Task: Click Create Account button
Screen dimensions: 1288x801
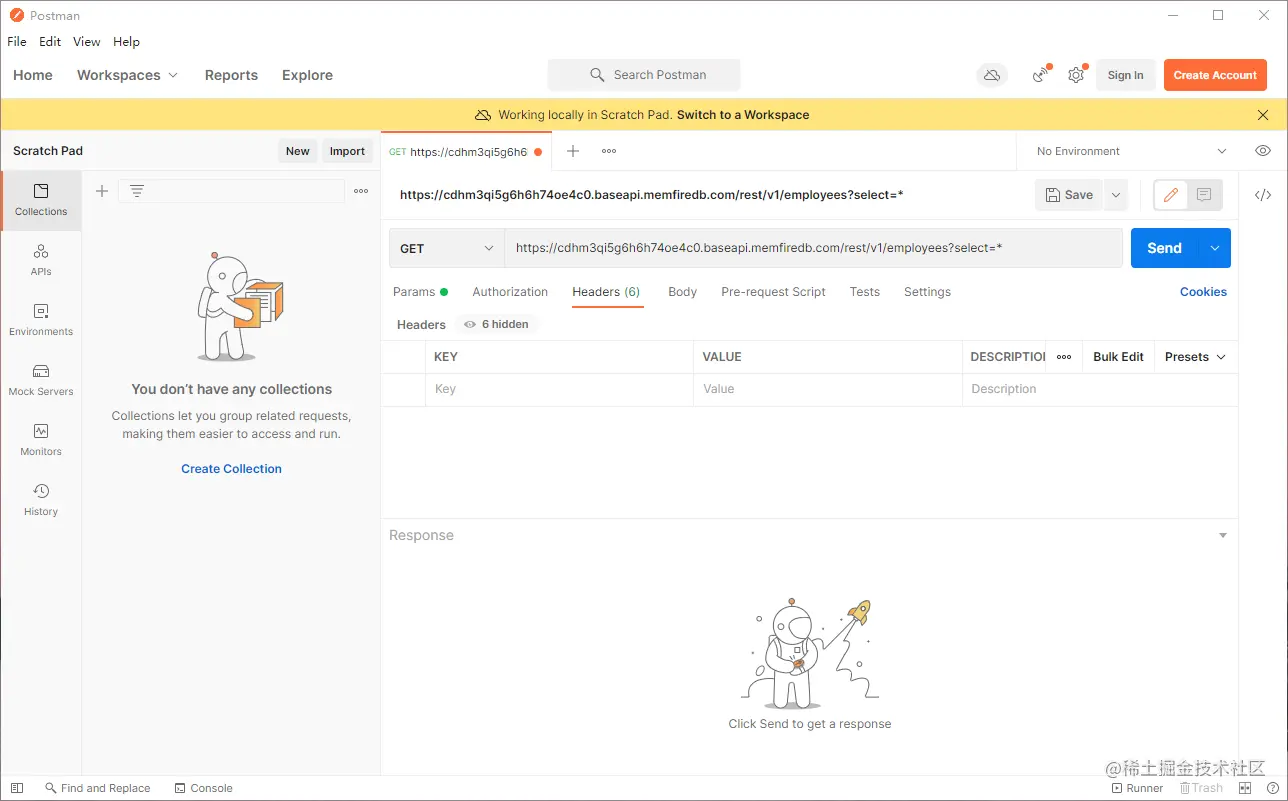Action: 1215,75
